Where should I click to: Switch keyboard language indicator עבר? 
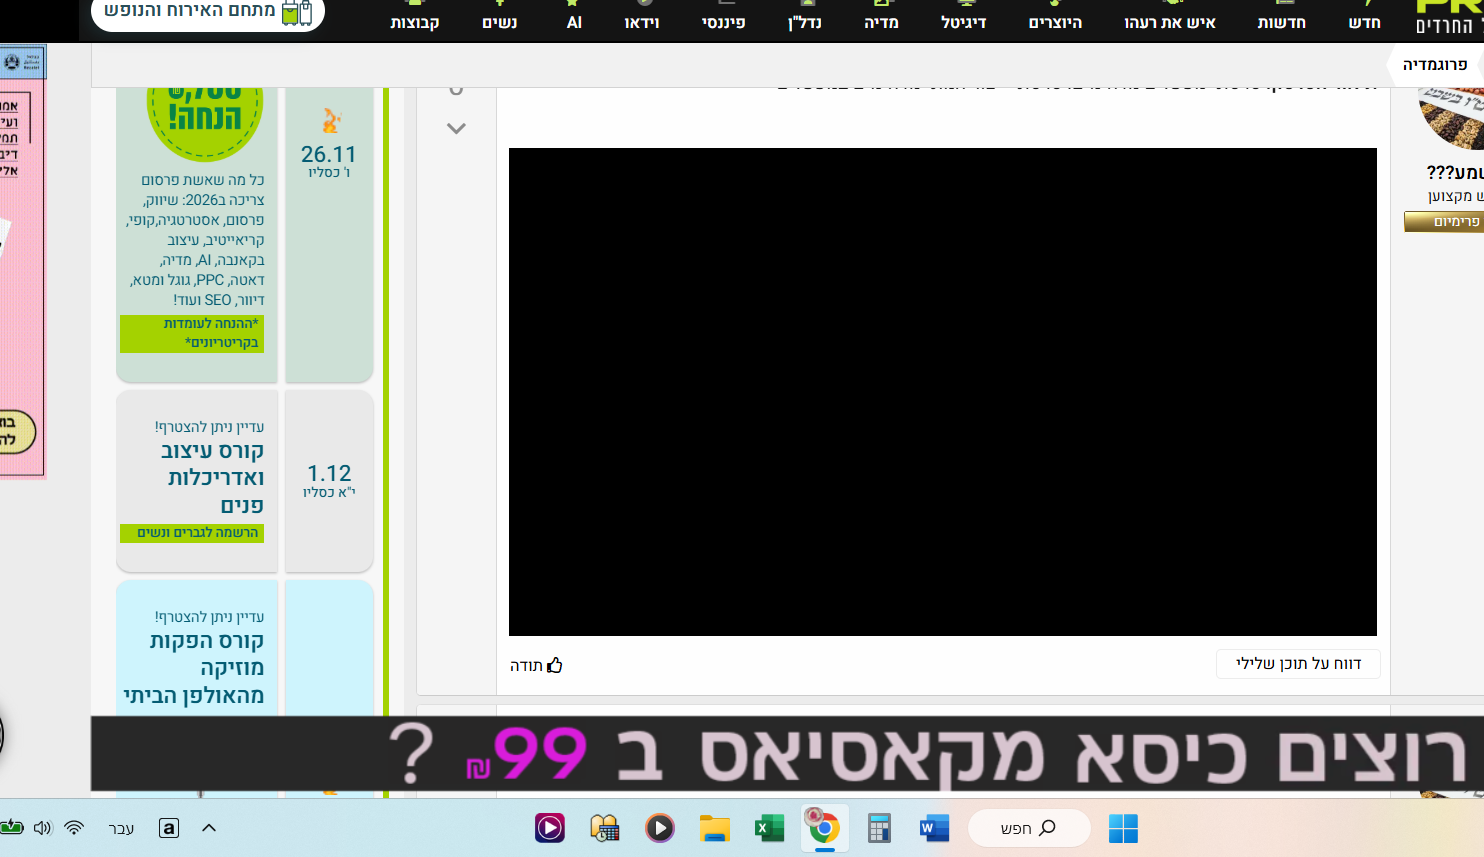pos(122,828)
